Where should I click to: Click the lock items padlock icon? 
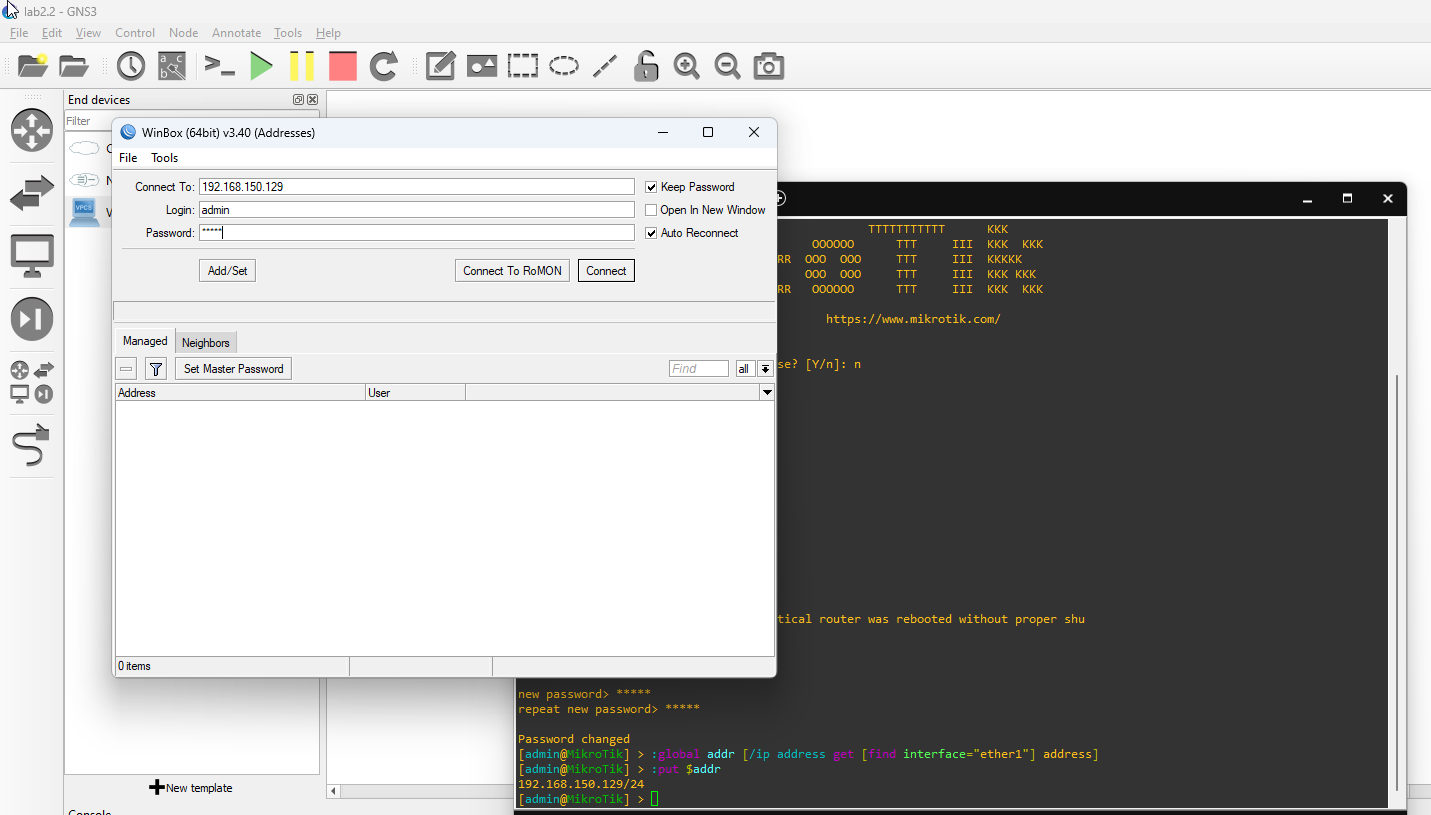coord(646,66)
